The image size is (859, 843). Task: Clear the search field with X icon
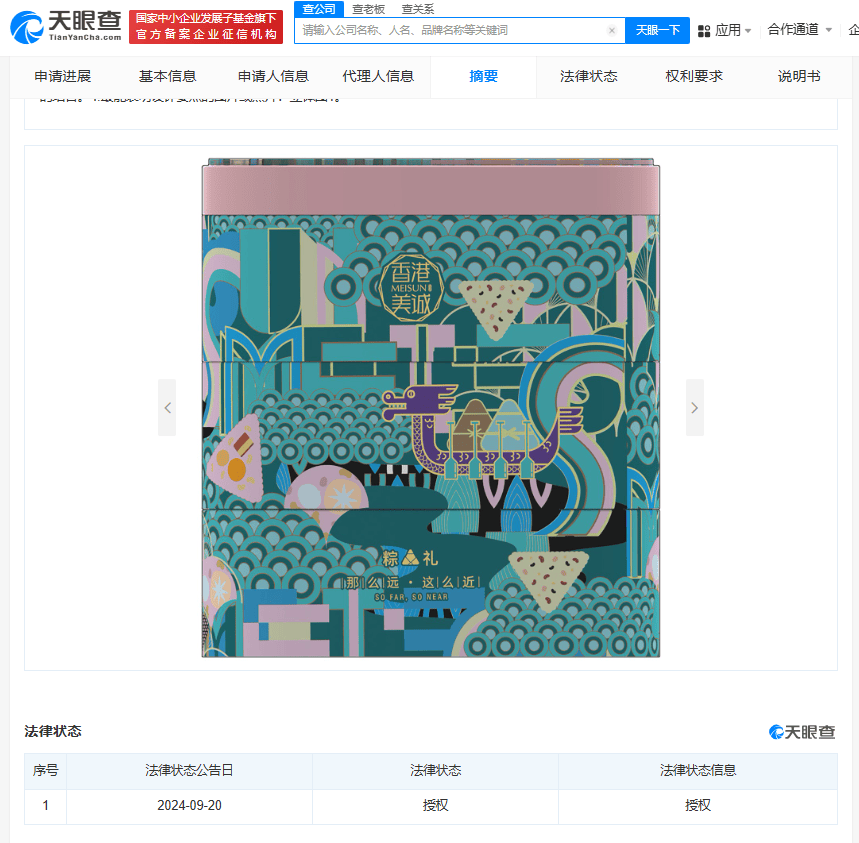612,31
